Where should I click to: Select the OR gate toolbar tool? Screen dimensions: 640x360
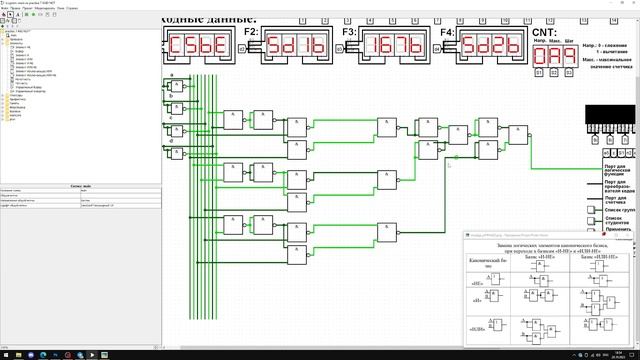pyautogui.click(x=54, y=14)
